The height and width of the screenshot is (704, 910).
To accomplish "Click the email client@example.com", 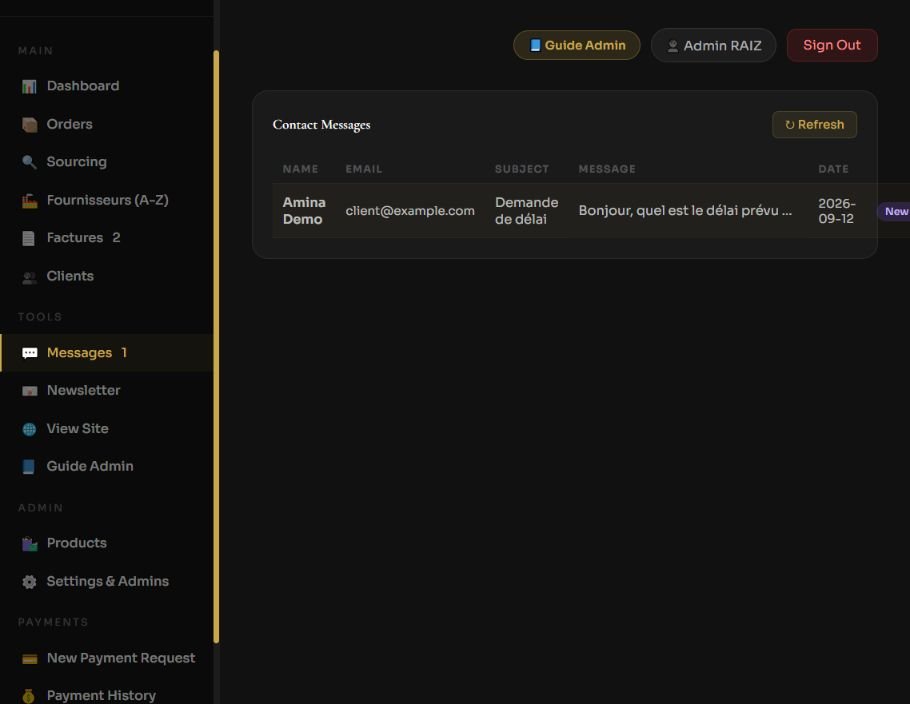I will (410, 211).
